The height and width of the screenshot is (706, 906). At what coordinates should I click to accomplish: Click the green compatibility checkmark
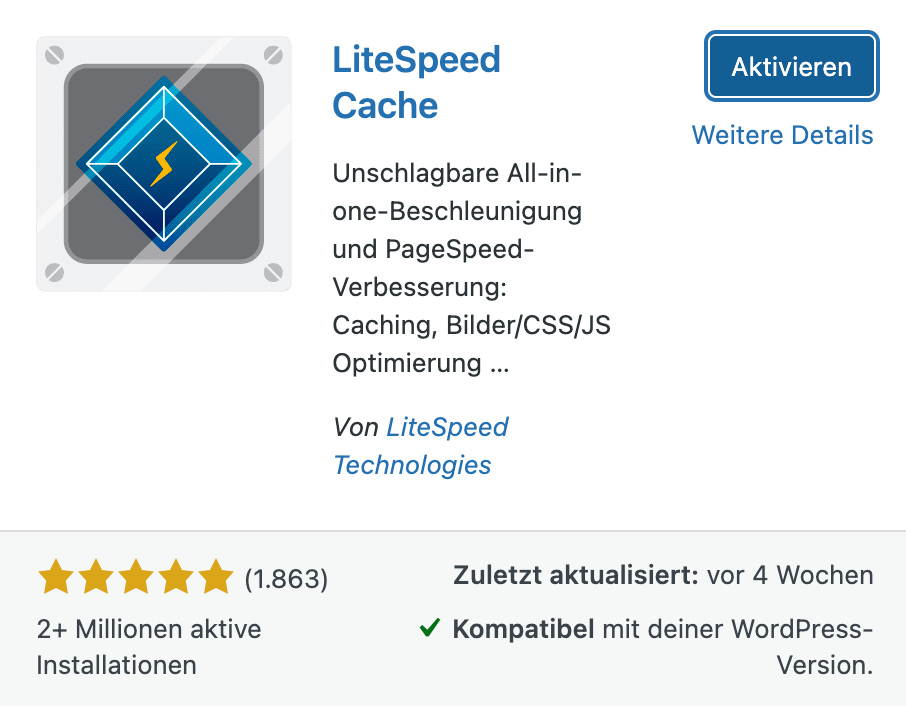click(x=430, y=627)
